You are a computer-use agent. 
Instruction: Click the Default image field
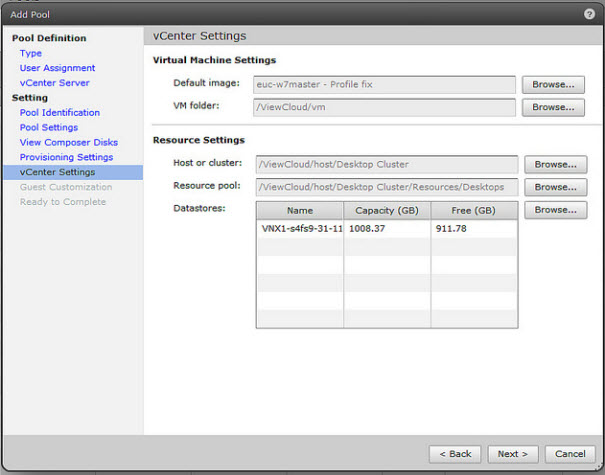(x=384, y=85)
